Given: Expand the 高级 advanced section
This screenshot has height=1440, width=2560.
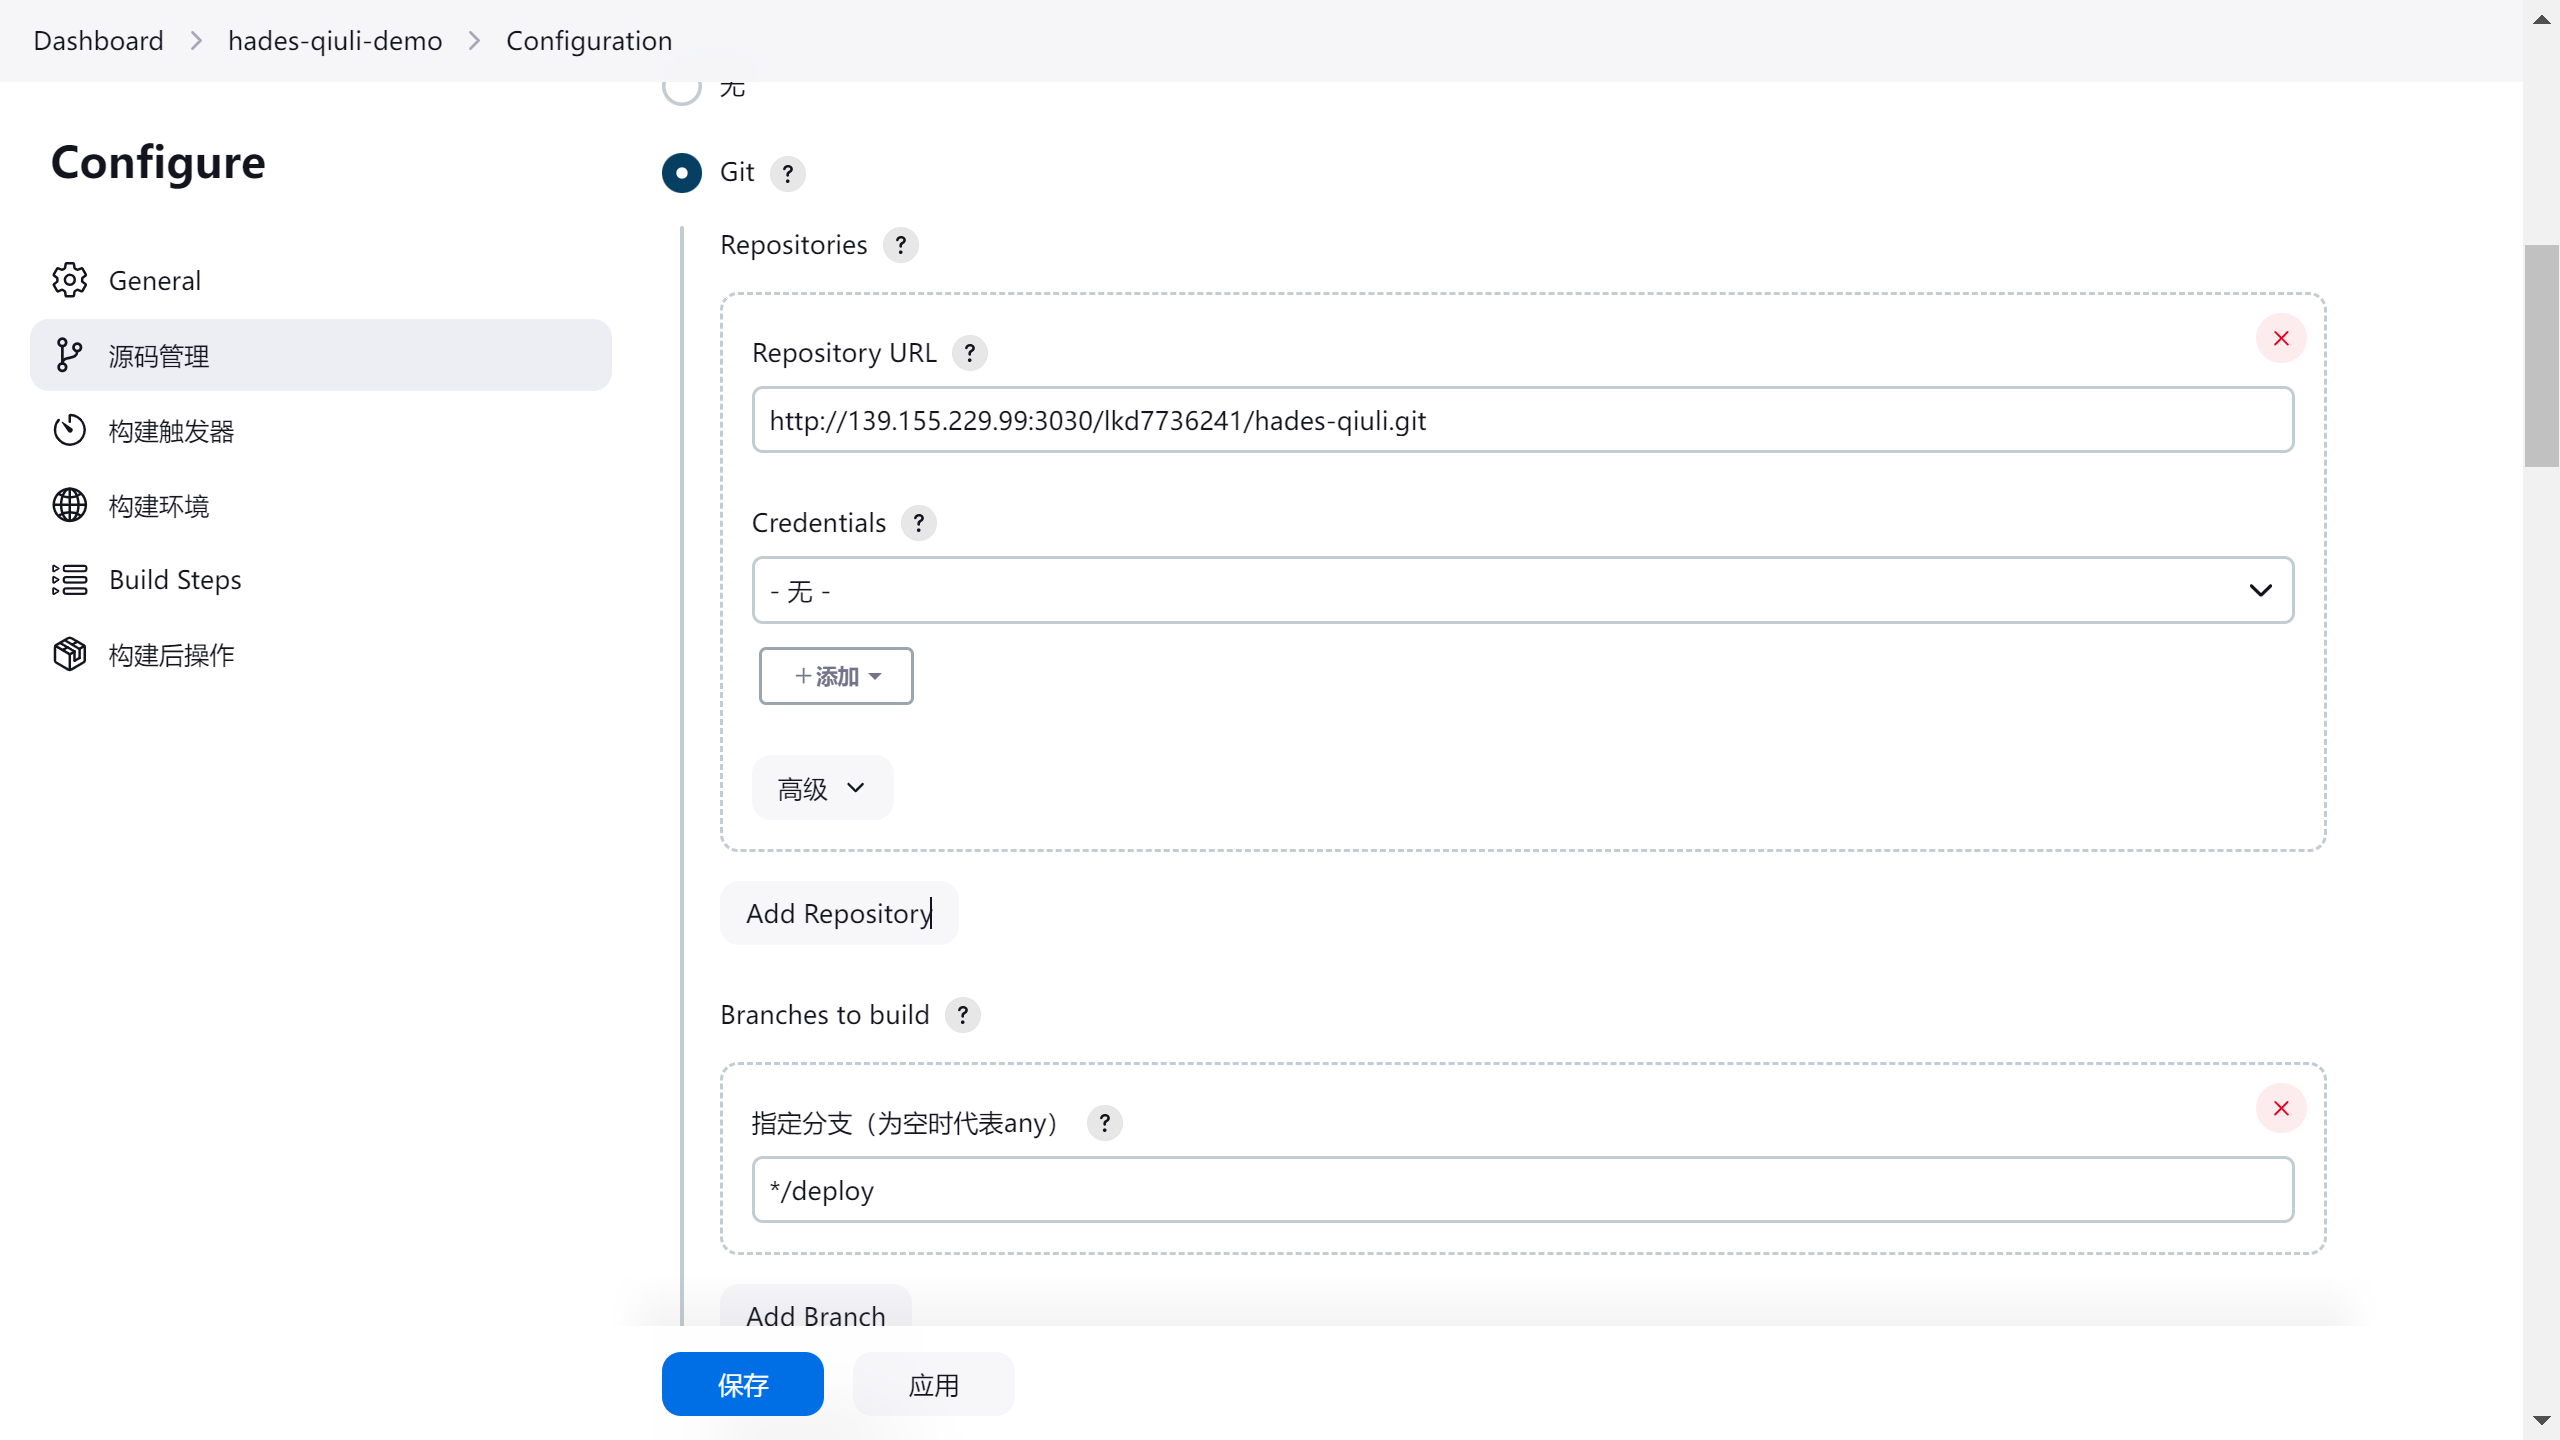Looking at the screenshot, I should [x=822, y=788].
